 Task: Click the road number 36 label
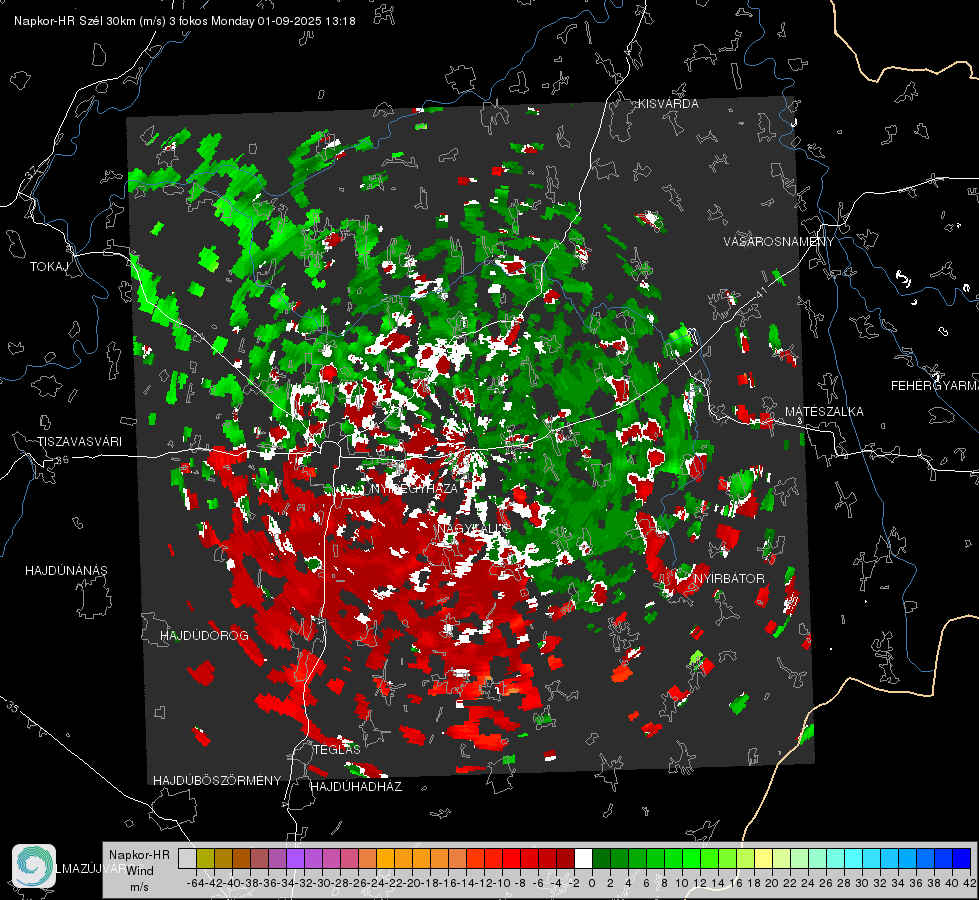tap(62, 460)
